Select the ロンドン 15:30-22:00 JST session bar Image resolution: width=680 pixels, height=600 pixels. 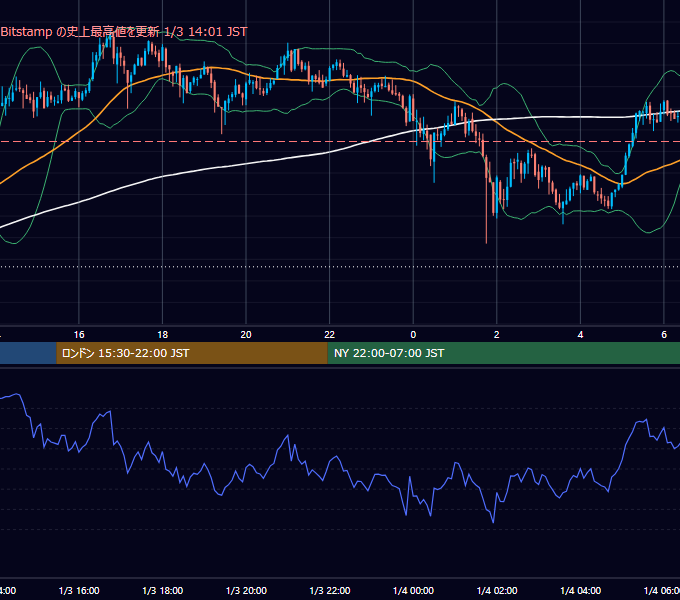pos(192,353)
